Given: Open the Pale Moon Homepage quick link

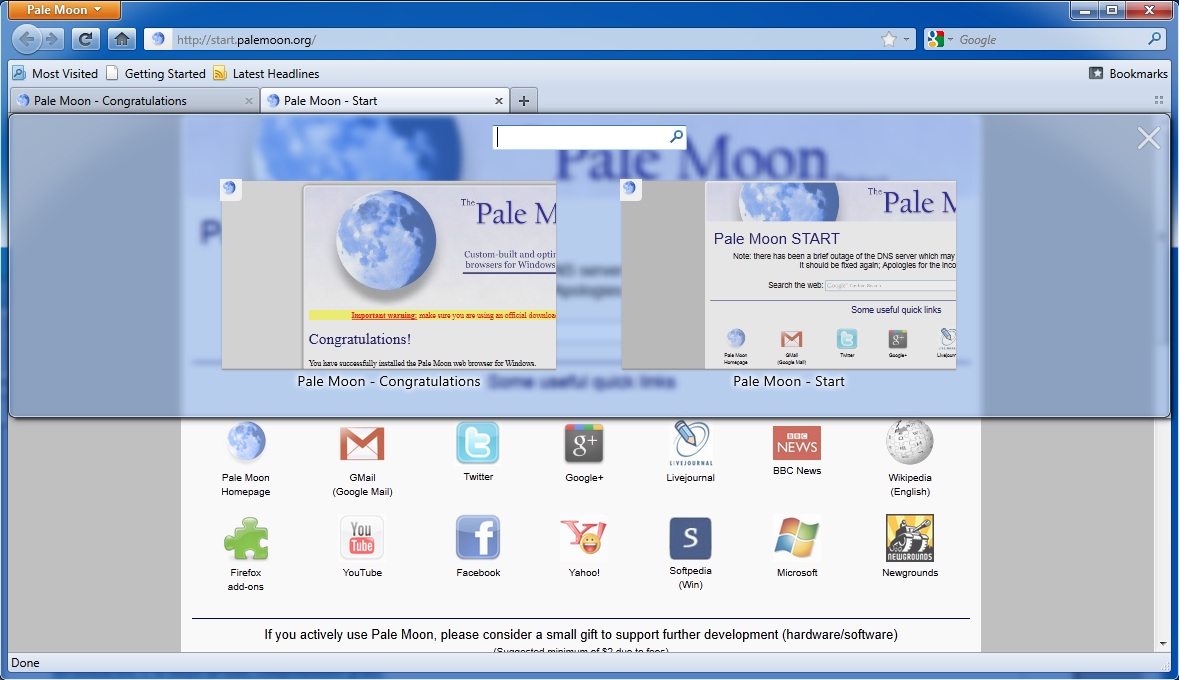Looking at the screenshot, I should click(246, 442).
